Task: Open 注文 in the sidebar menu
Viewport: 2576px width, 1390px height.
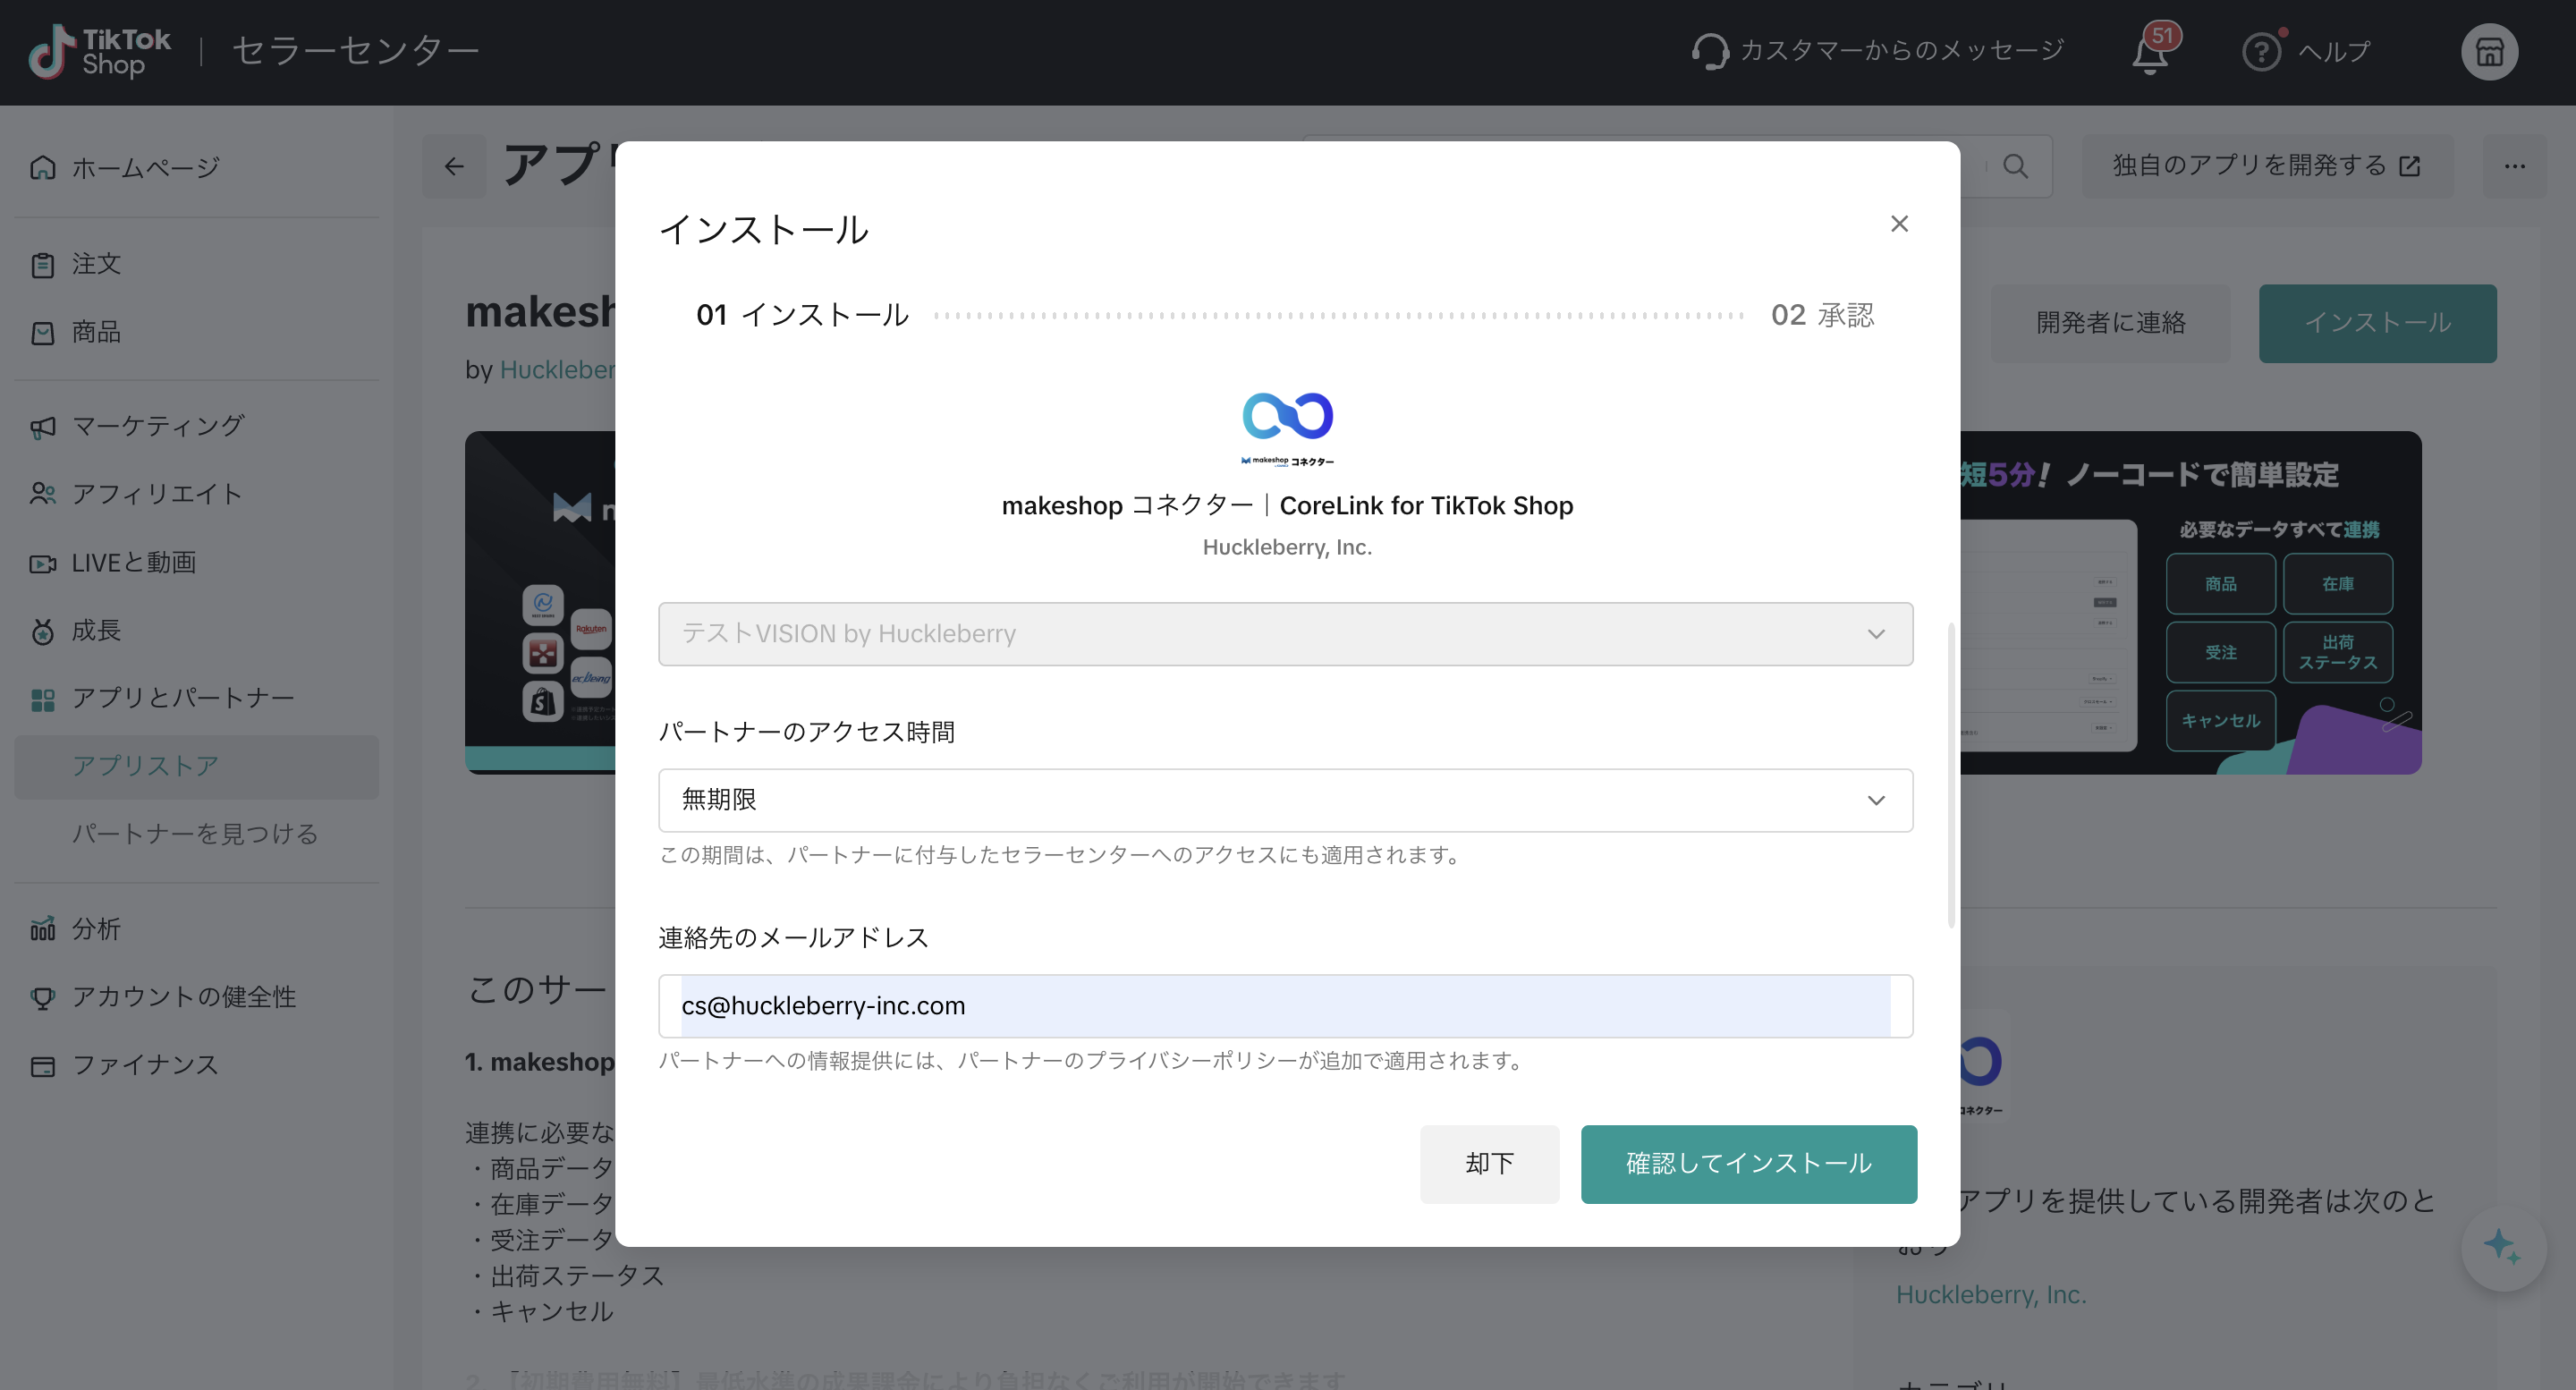Action: point(96,264)
